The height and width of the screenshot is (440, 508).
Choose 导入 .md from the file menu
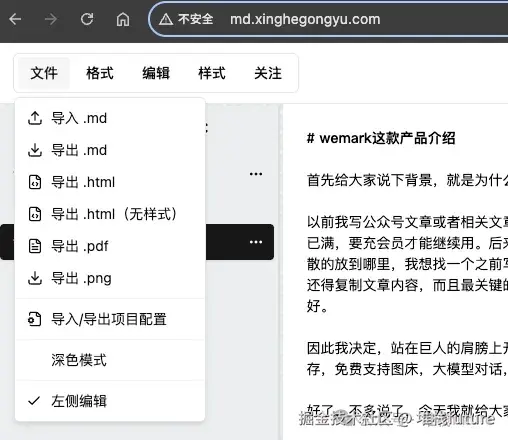110,118
